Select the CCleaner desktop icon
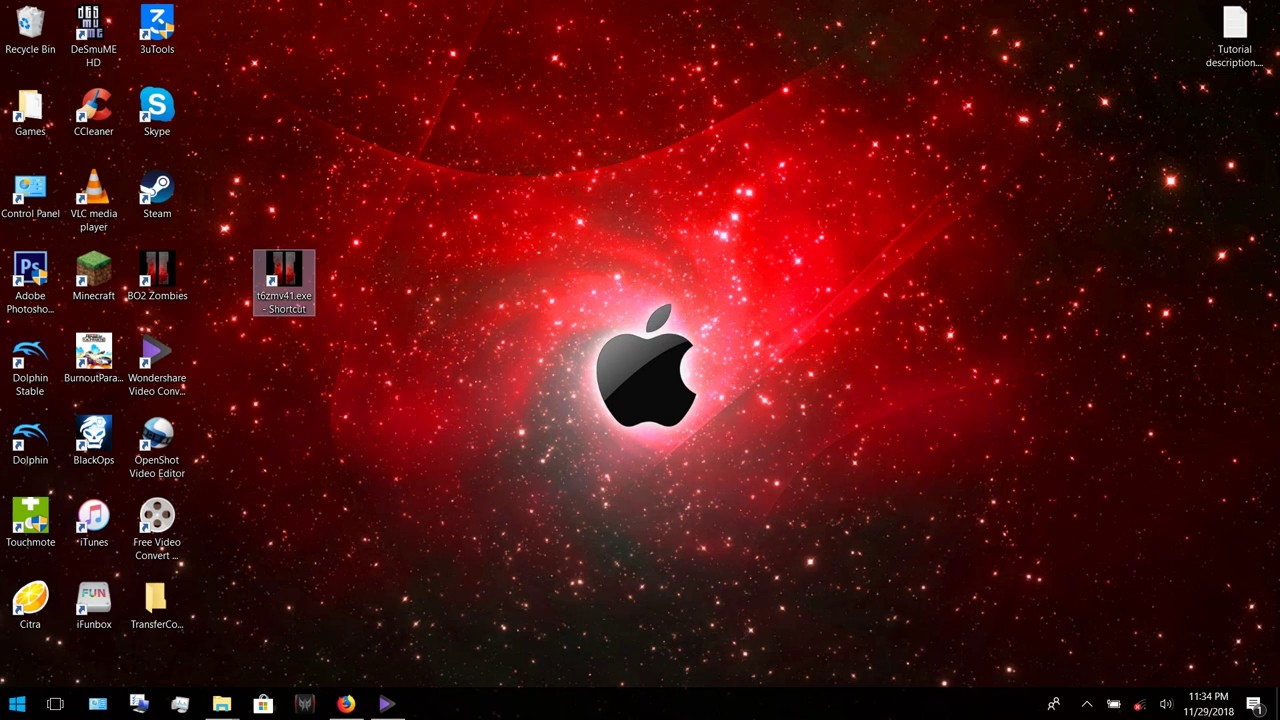Image resolution: width=1280 pixels, height=720 pixels. 93,113
